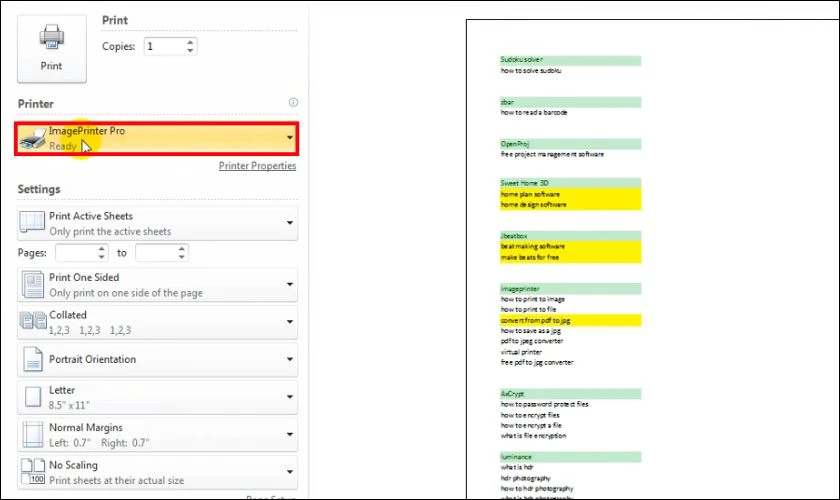840x500 pixels.
Task: Click the Collated pages icon
Action: (33, 320)
